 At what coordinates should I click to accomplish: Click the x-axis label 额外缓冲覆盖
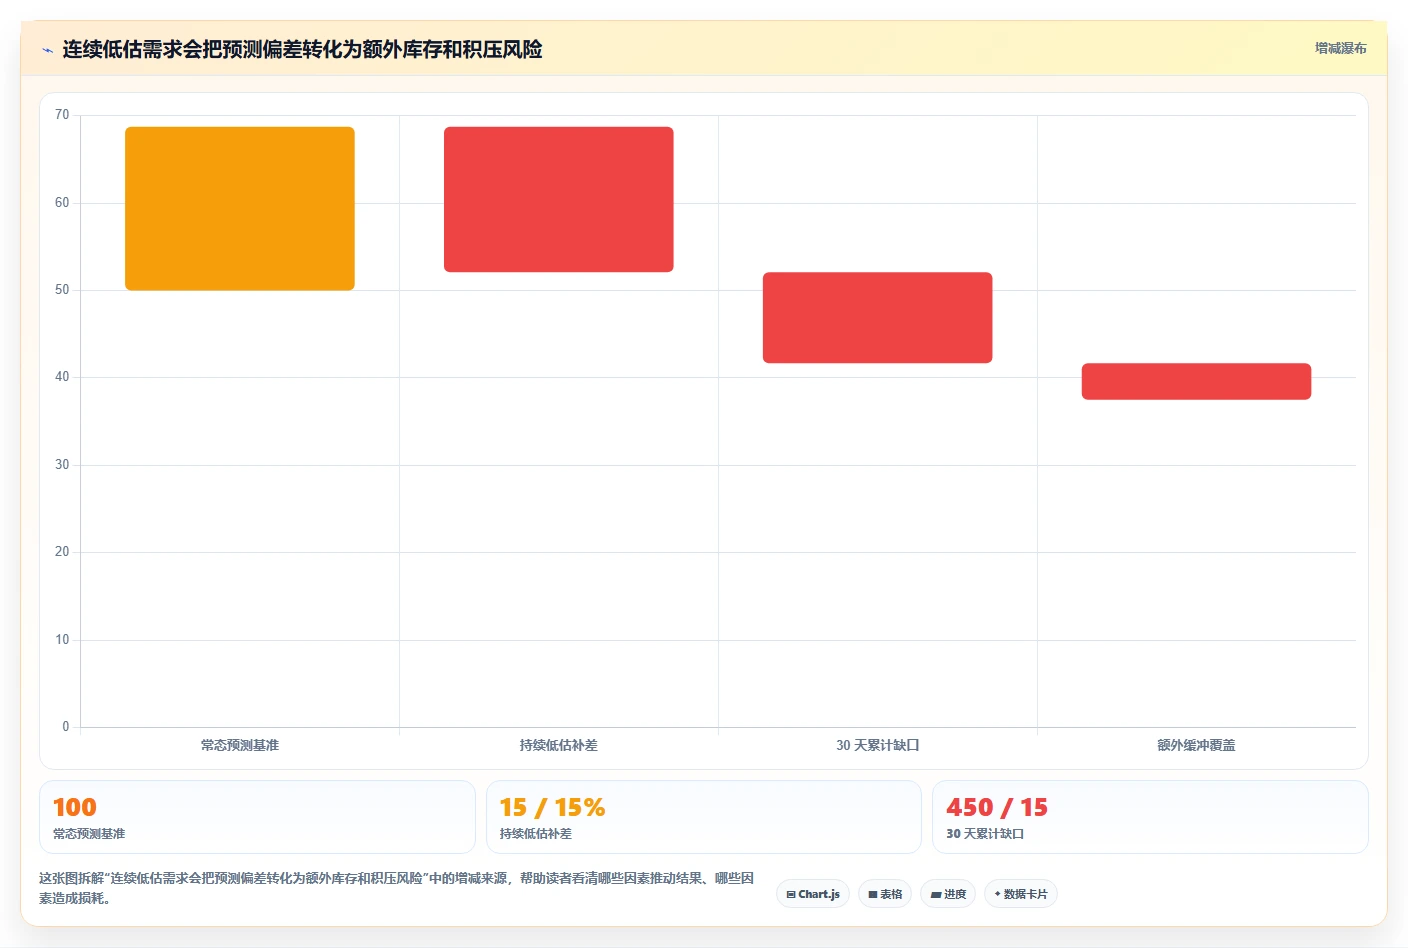[1196, 745]
